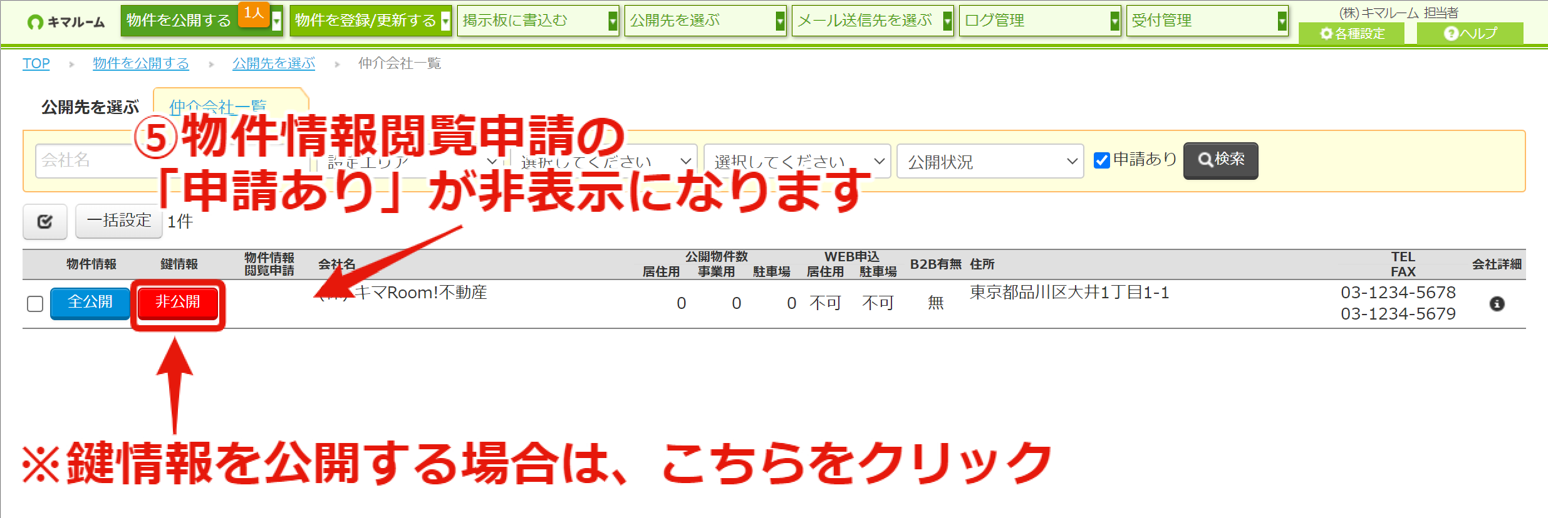Click the 鍵情報 column header
1548x518 pixels.
point(179,264)
